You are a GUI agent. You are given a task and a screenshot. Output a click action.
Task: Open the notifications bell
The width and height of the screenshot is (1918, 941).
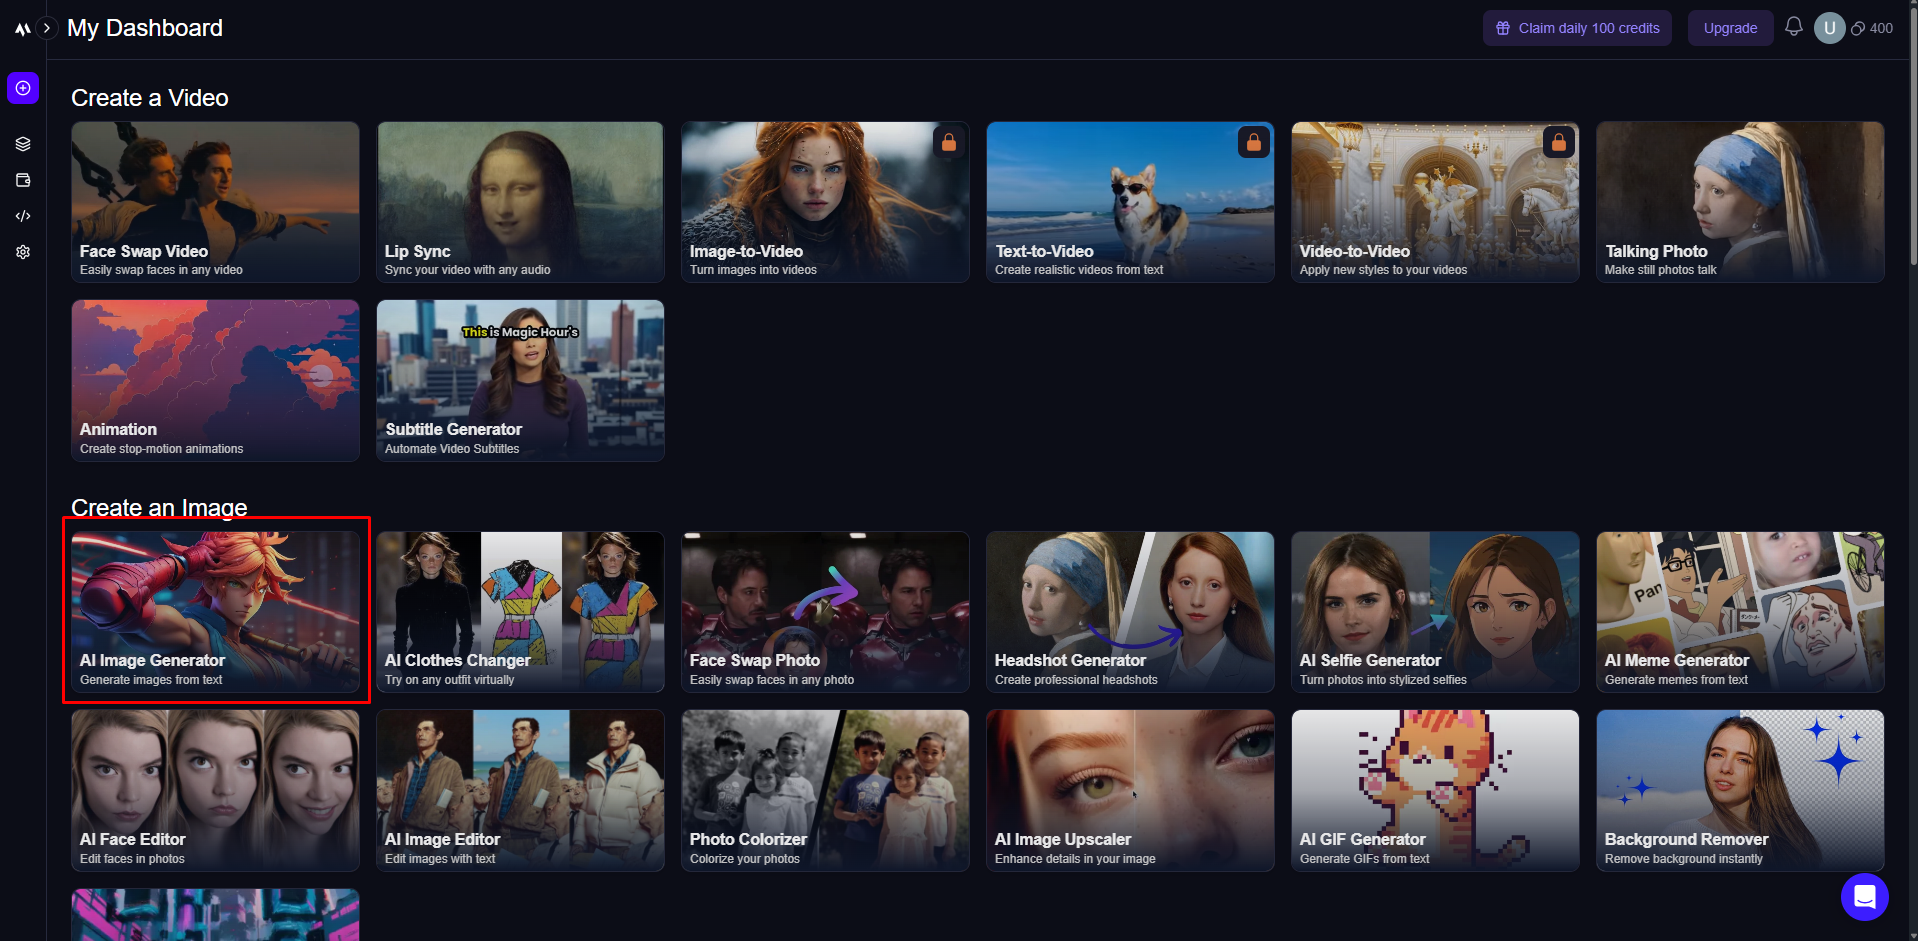coord(1794,27)
